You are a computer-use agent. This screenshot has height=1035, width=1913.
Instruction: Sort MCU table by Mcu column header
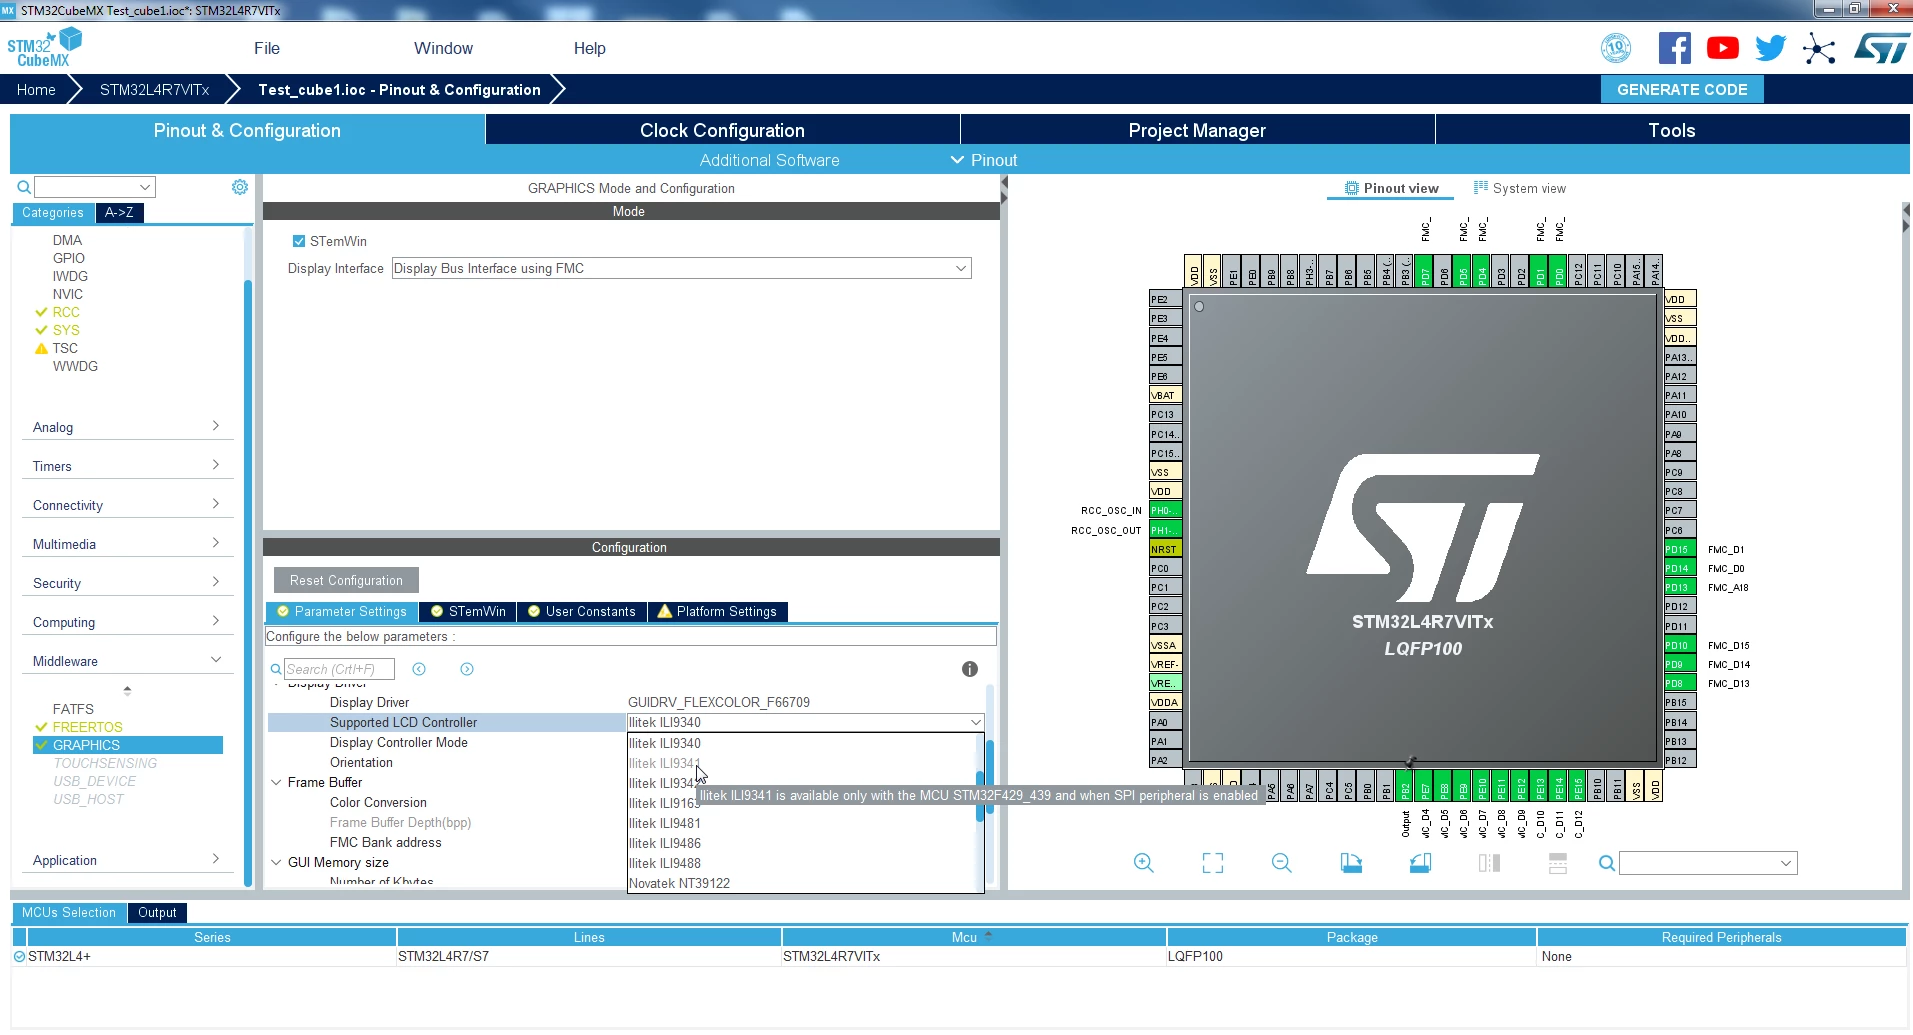coord(972,937)
